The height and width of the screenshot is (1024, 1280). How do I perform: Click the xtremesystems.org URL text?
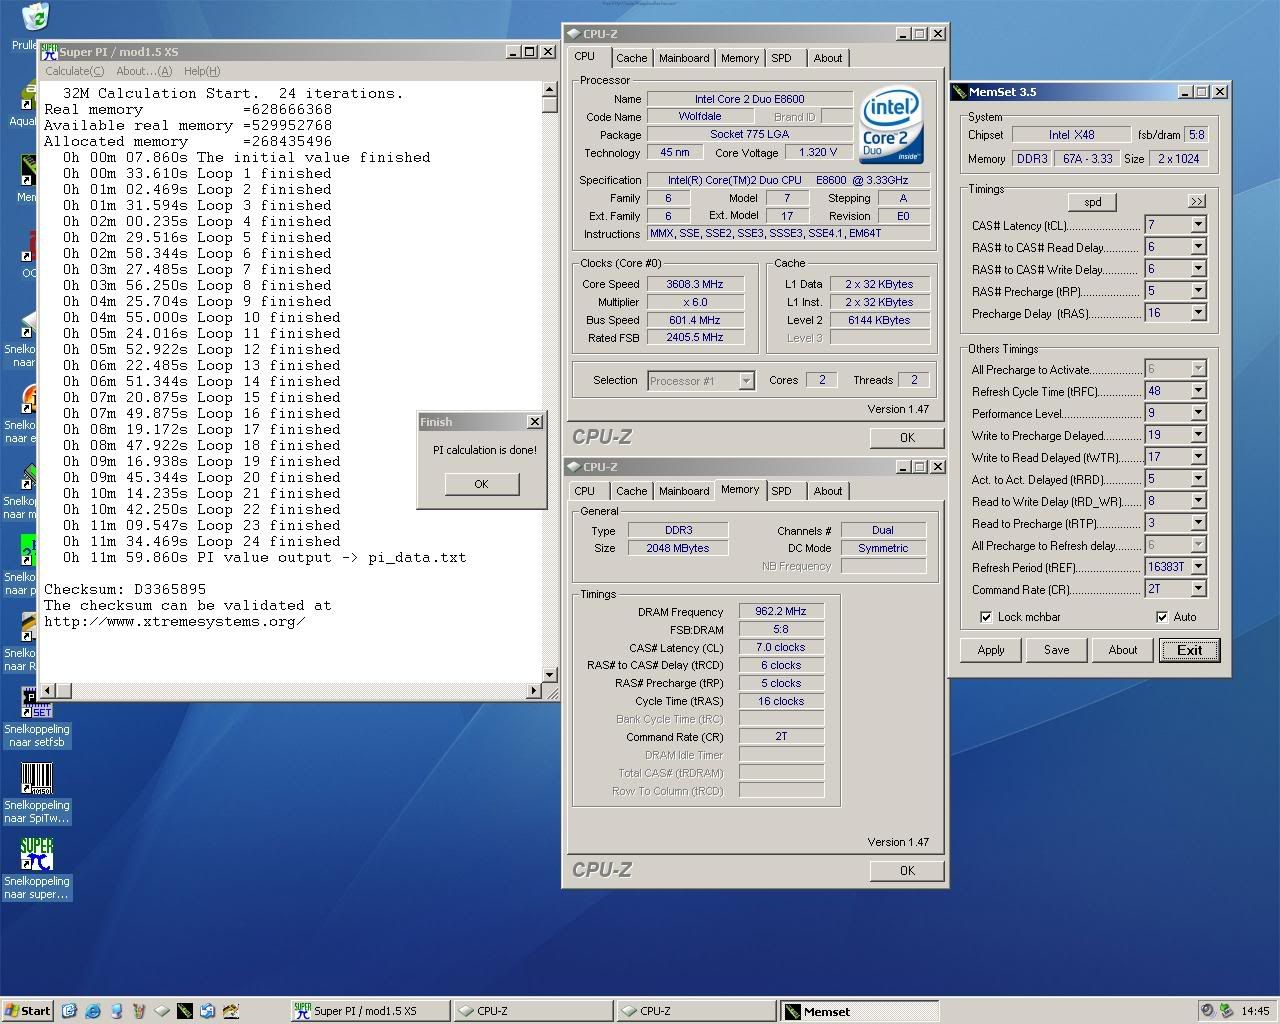pyautogui.click(x=175, y=621)
